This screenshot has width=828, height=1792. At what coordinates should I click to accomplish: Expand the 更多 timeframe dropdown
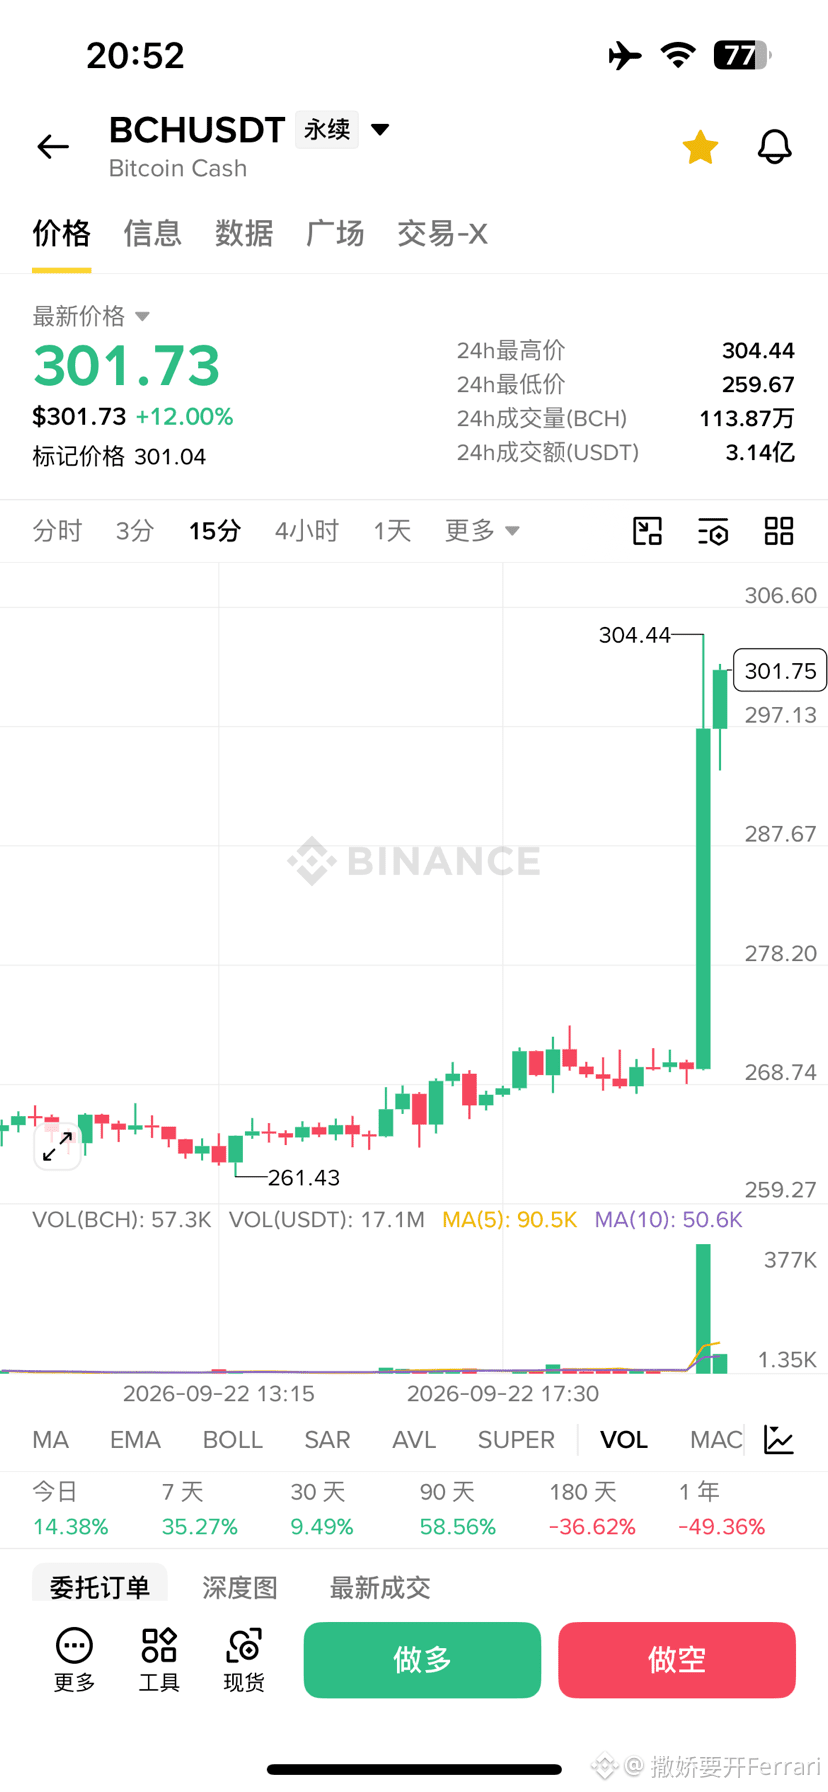coord(482,531)
